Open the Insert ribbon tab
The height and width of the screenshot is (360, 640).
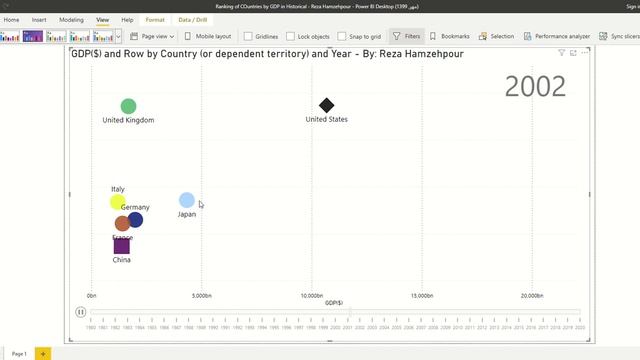[x=39, y=20]
